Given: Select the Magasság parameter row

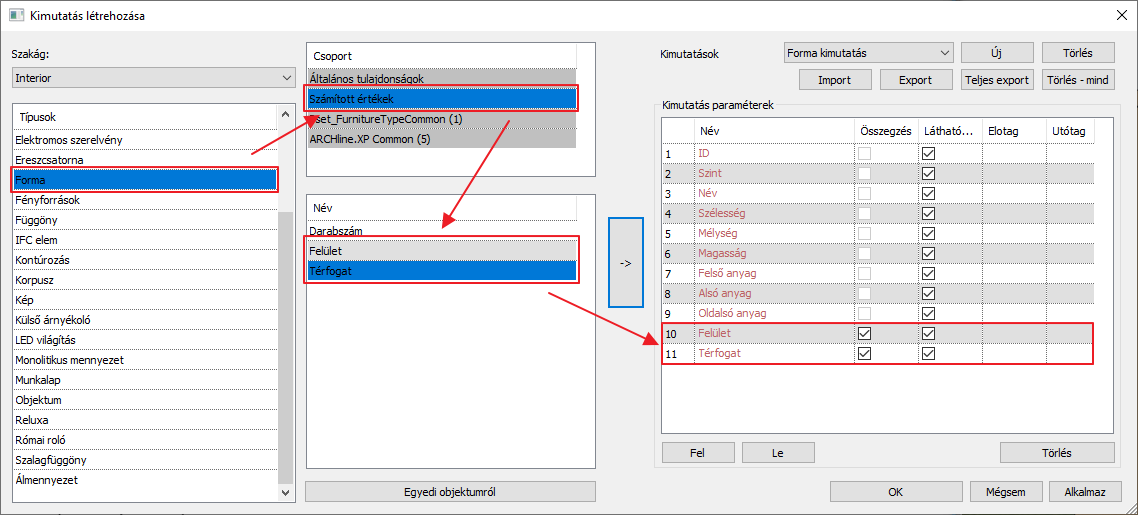Looking at the screenshot, I should click(722, 254).
